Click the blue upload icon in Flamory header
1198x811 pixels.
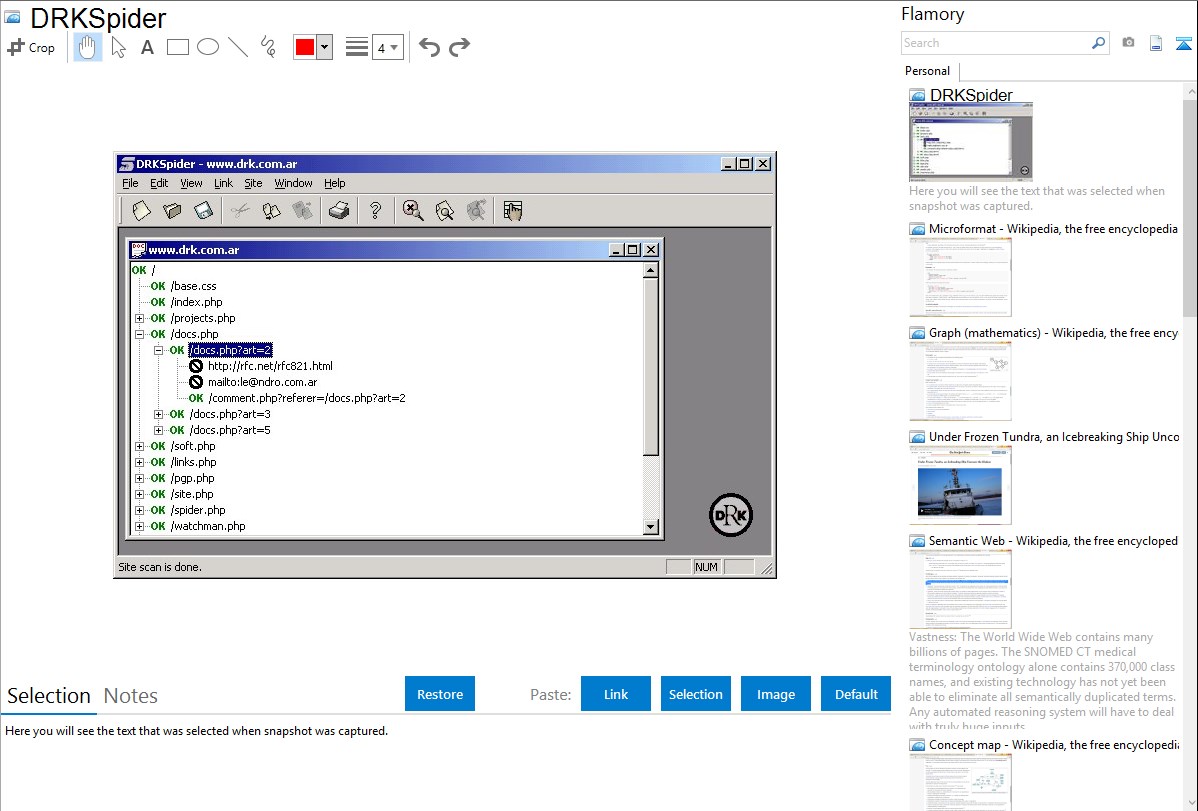coord(1183,43)
